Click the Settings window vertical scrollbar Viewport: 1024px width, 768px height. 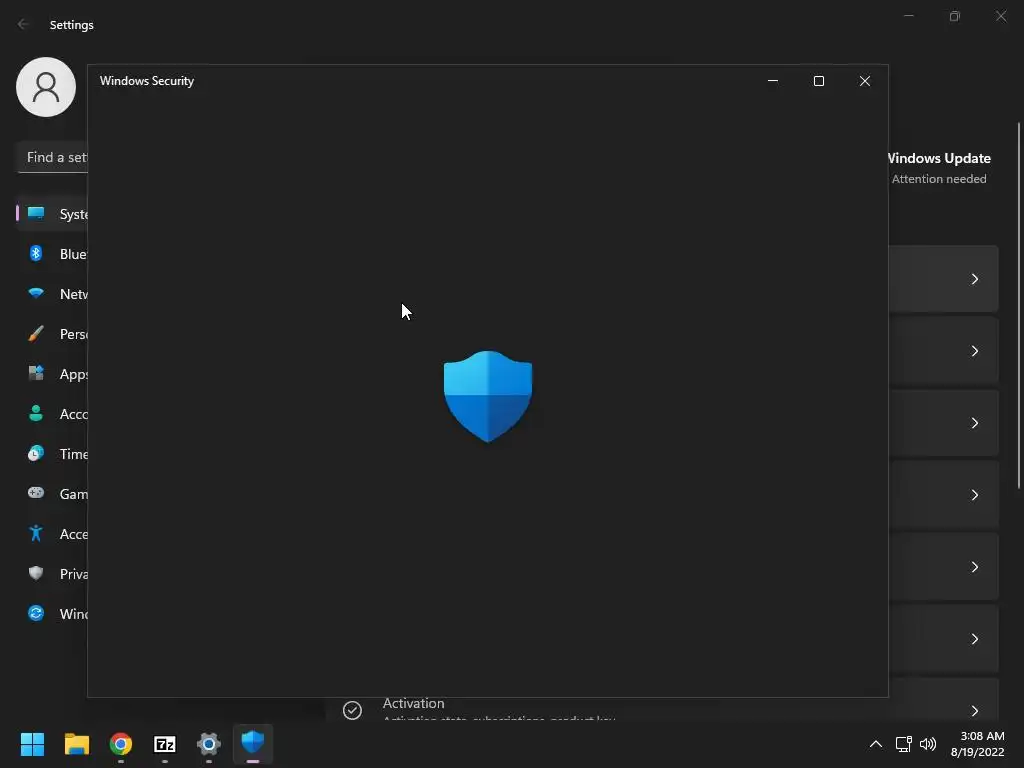point(1019,305)
